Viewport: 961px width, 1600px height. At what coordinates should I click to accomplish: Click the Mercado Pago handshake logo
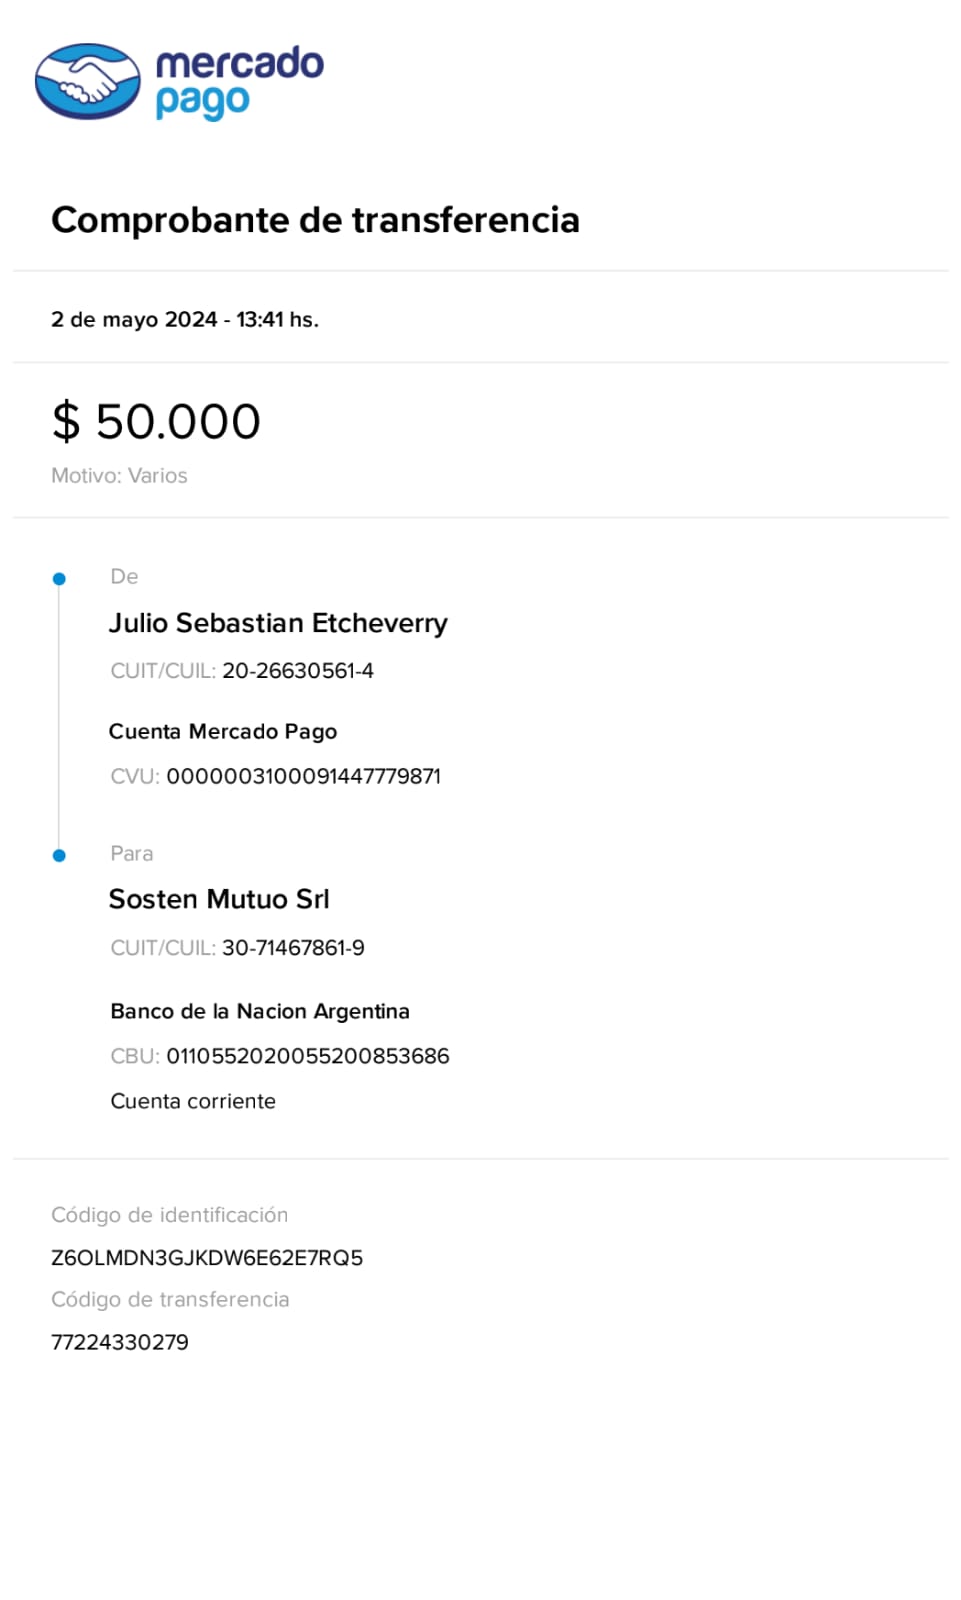88,81
